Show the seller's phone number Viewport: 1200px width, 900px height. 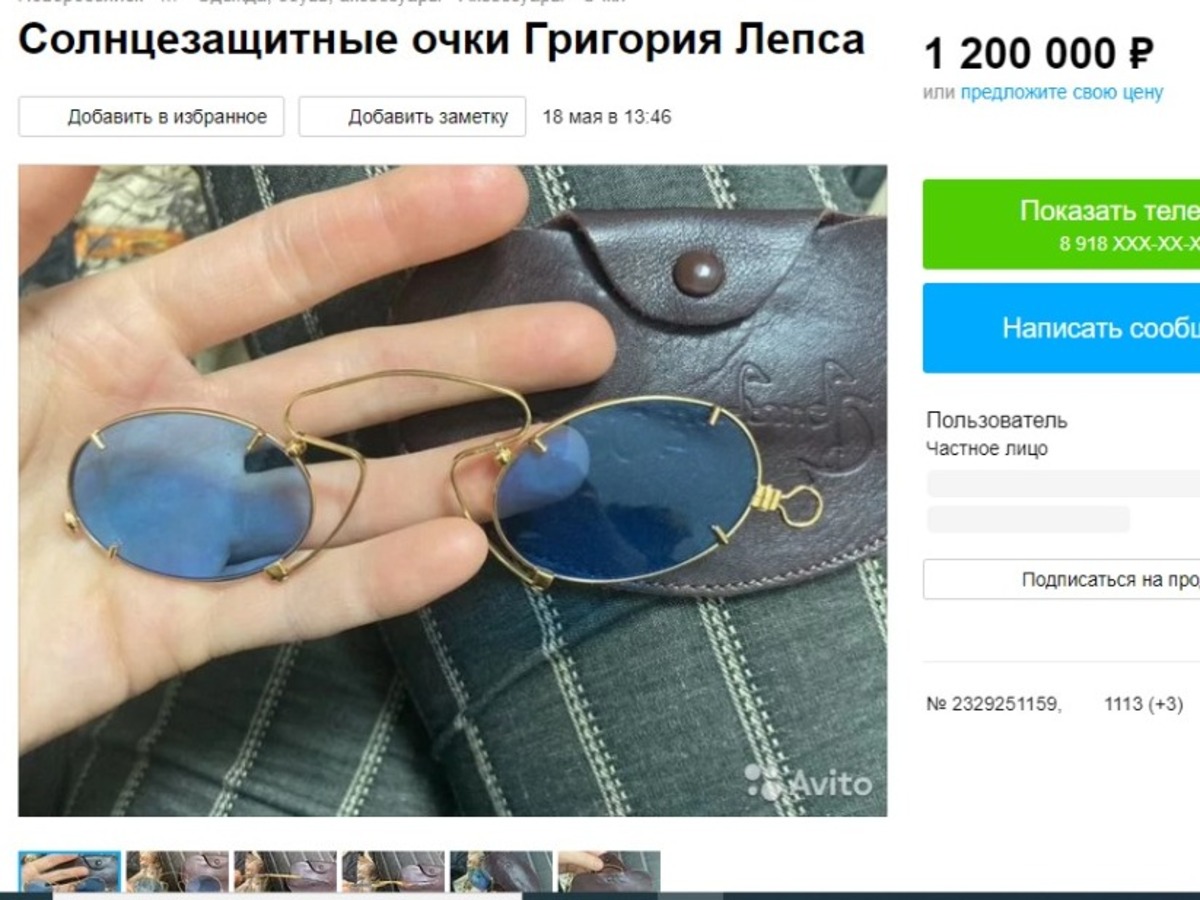(x=1061, y=224)
